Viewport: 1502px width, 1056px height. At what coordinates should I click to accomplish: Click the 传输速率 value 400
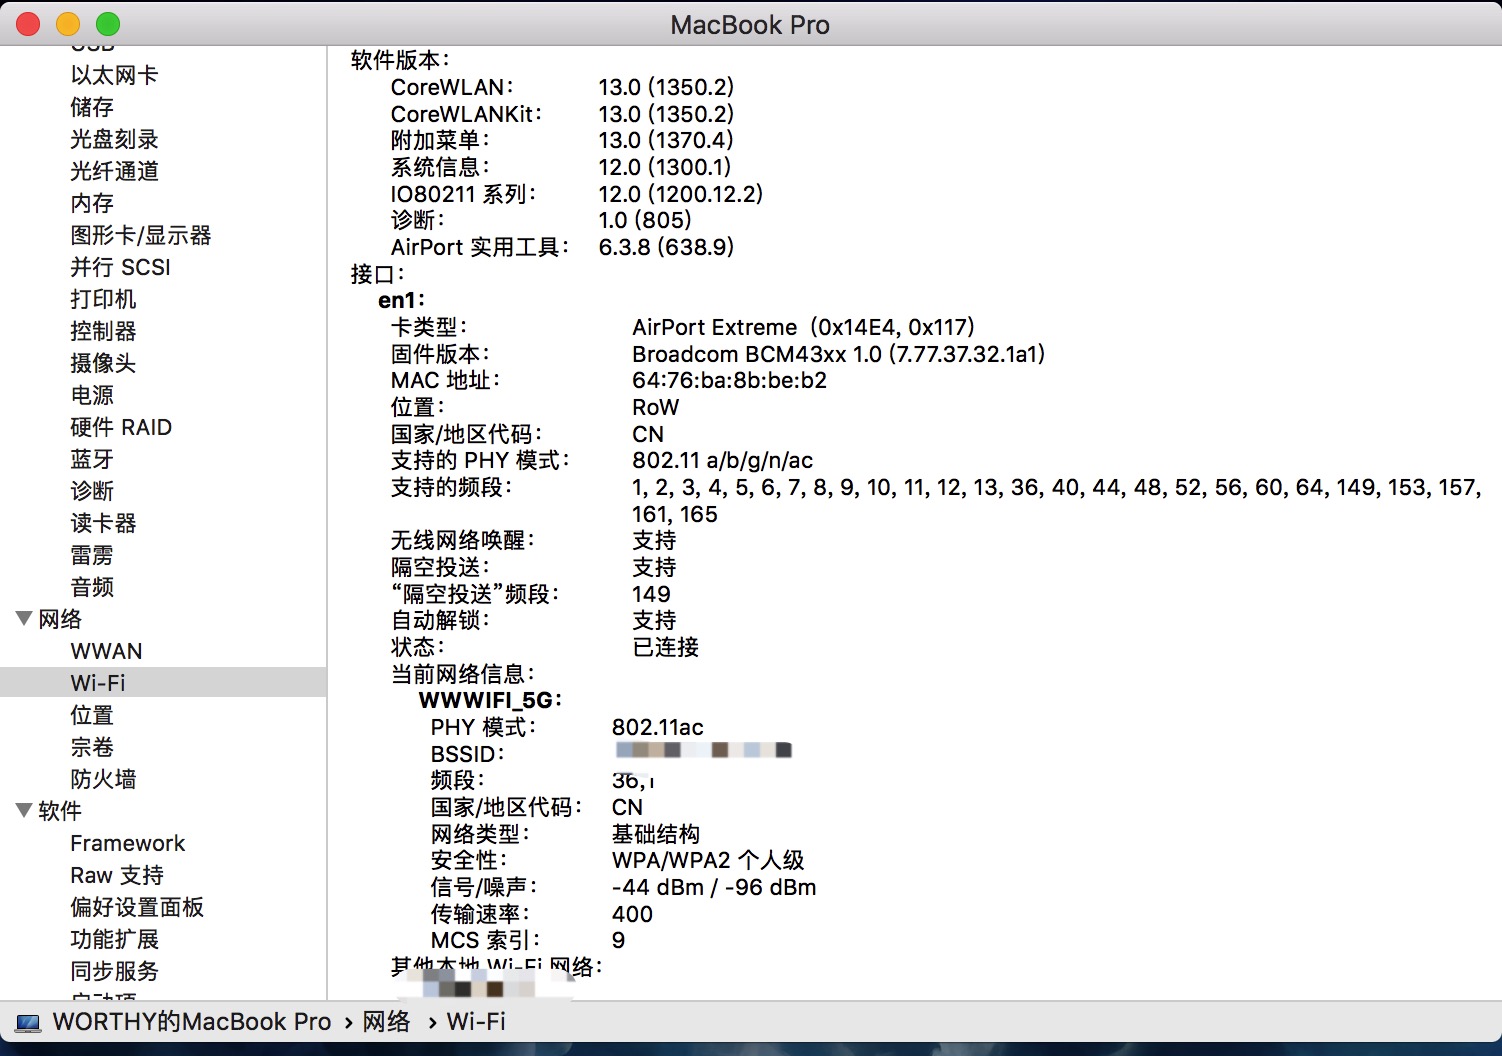pyautogui.click(x=632, y=914)
